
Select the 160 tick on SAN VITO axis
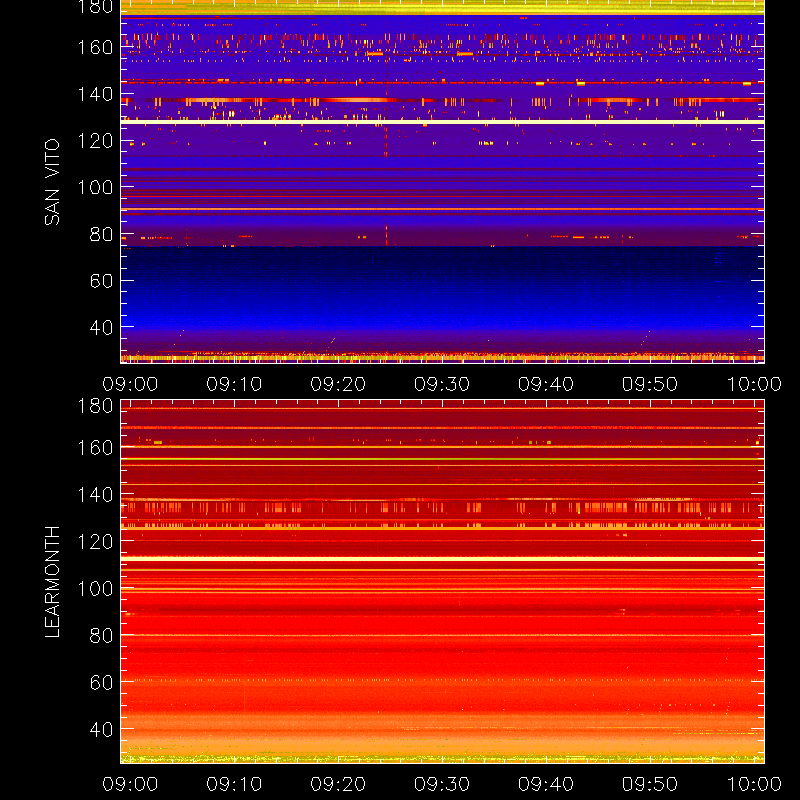tap(95, 47)
